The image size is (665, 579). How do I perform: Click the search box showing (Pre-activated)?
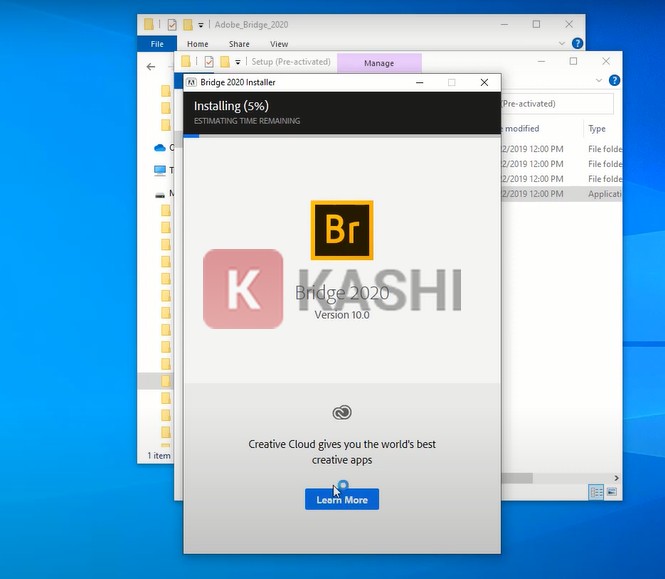[553, 103]
